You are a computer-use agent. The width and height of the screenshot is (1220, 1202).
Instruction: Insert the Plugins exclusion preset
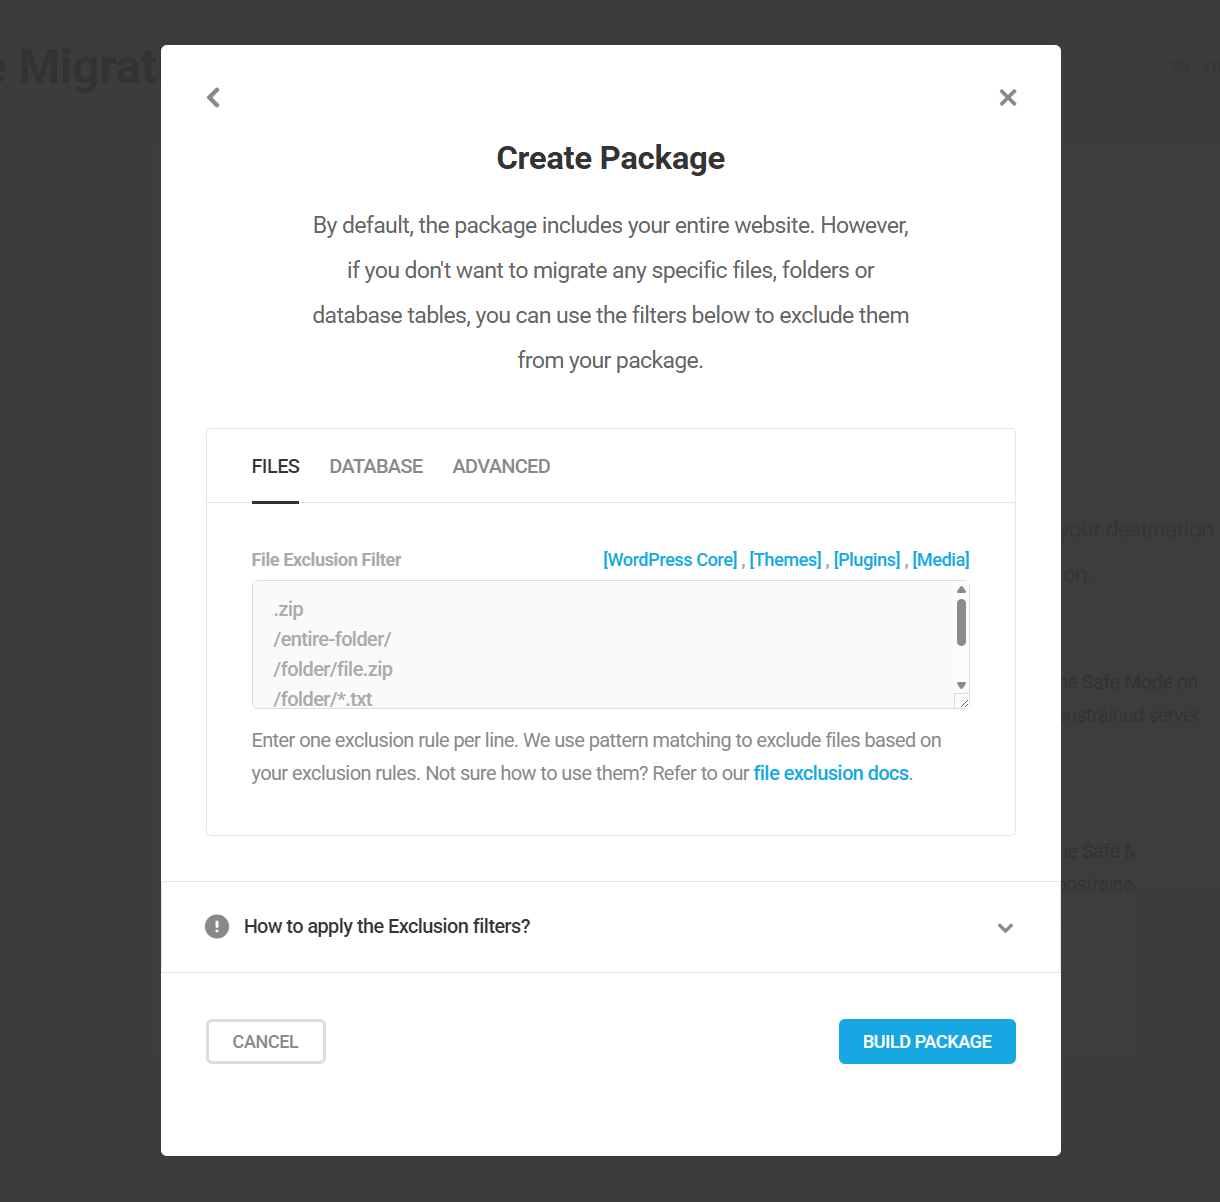(866, 559)
